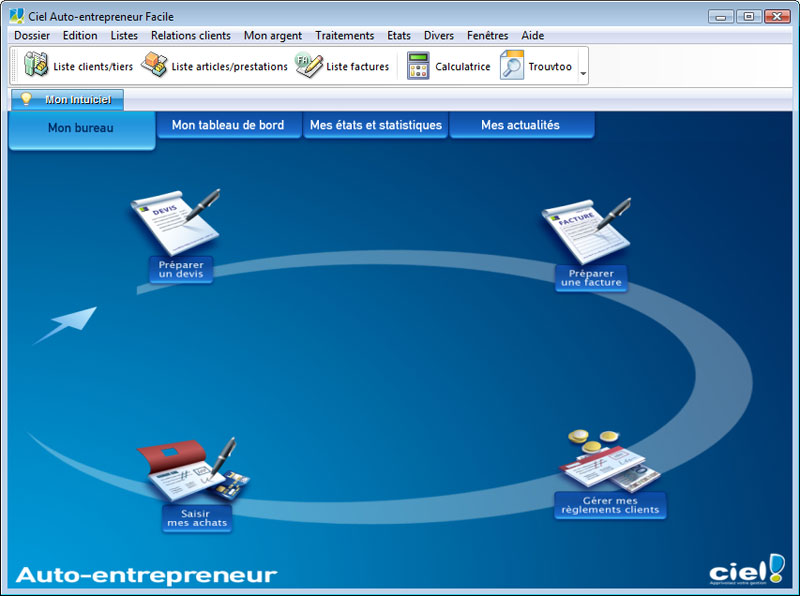Screen dimensions: 800x596
Task: Switch to Mon tableau de bord tab
Action: click(x=229, y=125)
